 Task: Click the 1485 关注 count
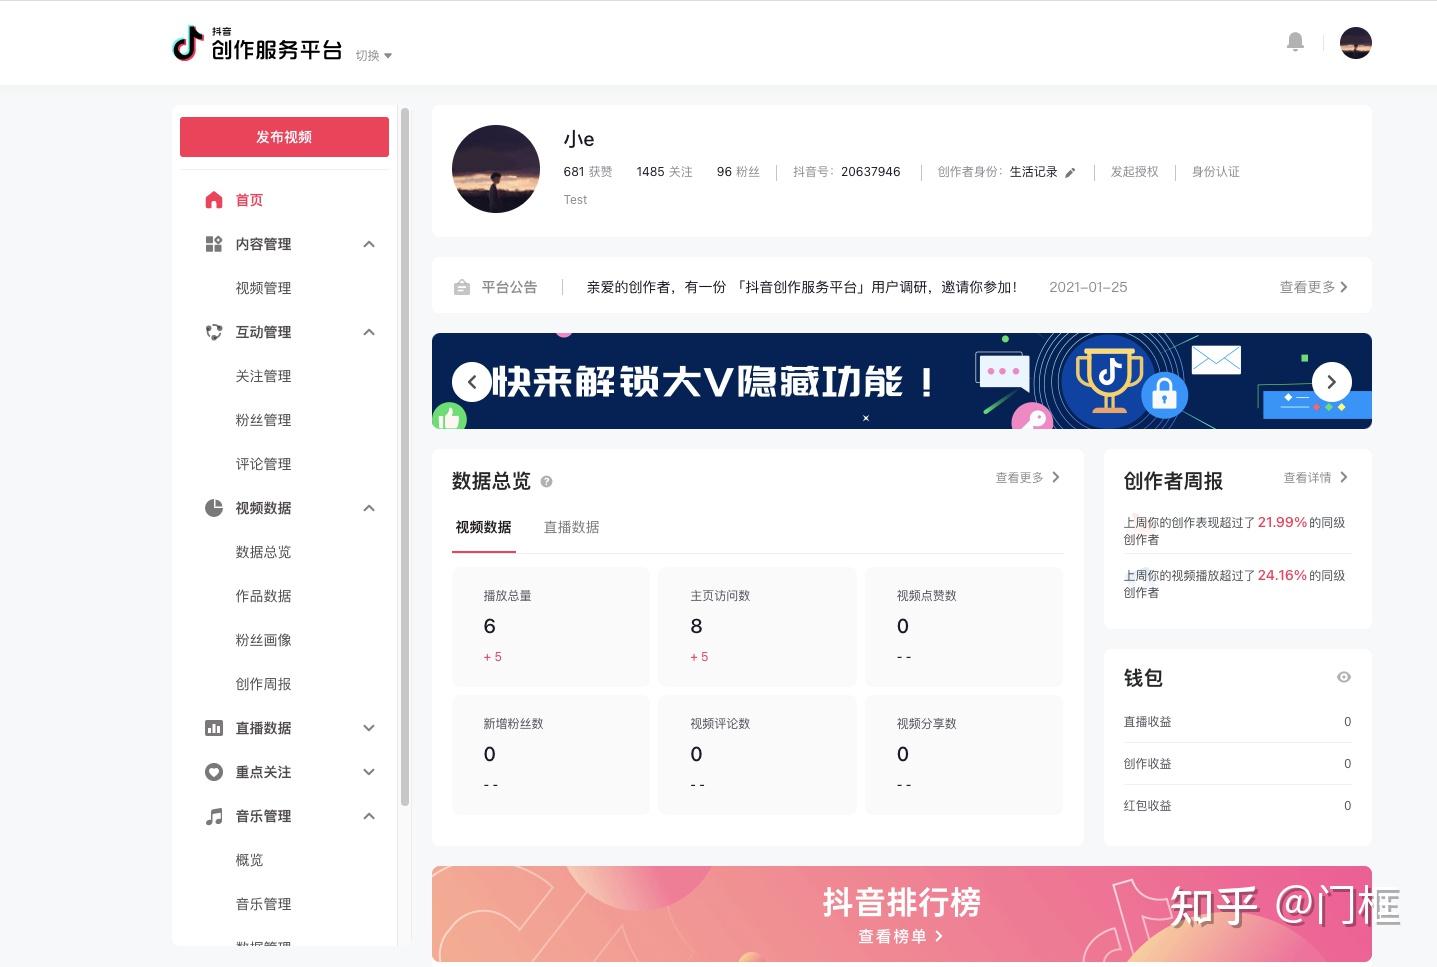[664, 172]
